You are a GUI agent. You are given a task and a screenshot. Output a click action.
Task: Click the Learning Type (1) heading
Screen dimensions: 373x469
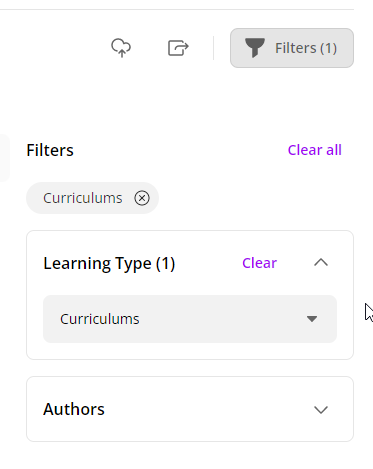[109, 264]
